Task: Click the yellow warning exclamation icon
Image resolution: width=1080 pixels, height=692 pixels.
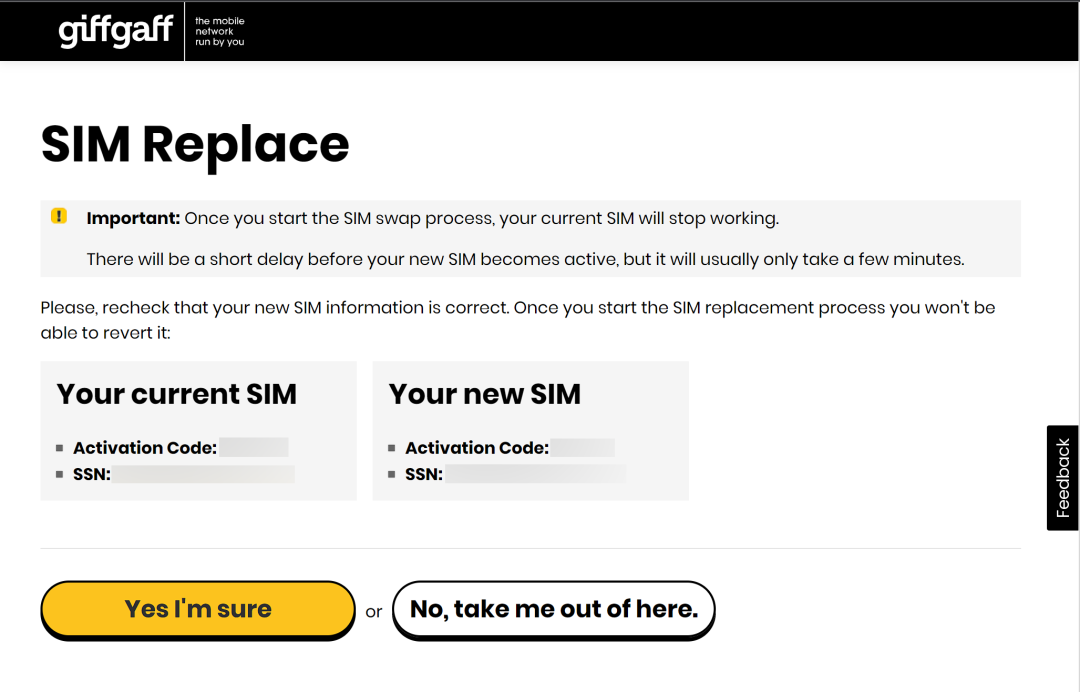Action: point(59,216)
